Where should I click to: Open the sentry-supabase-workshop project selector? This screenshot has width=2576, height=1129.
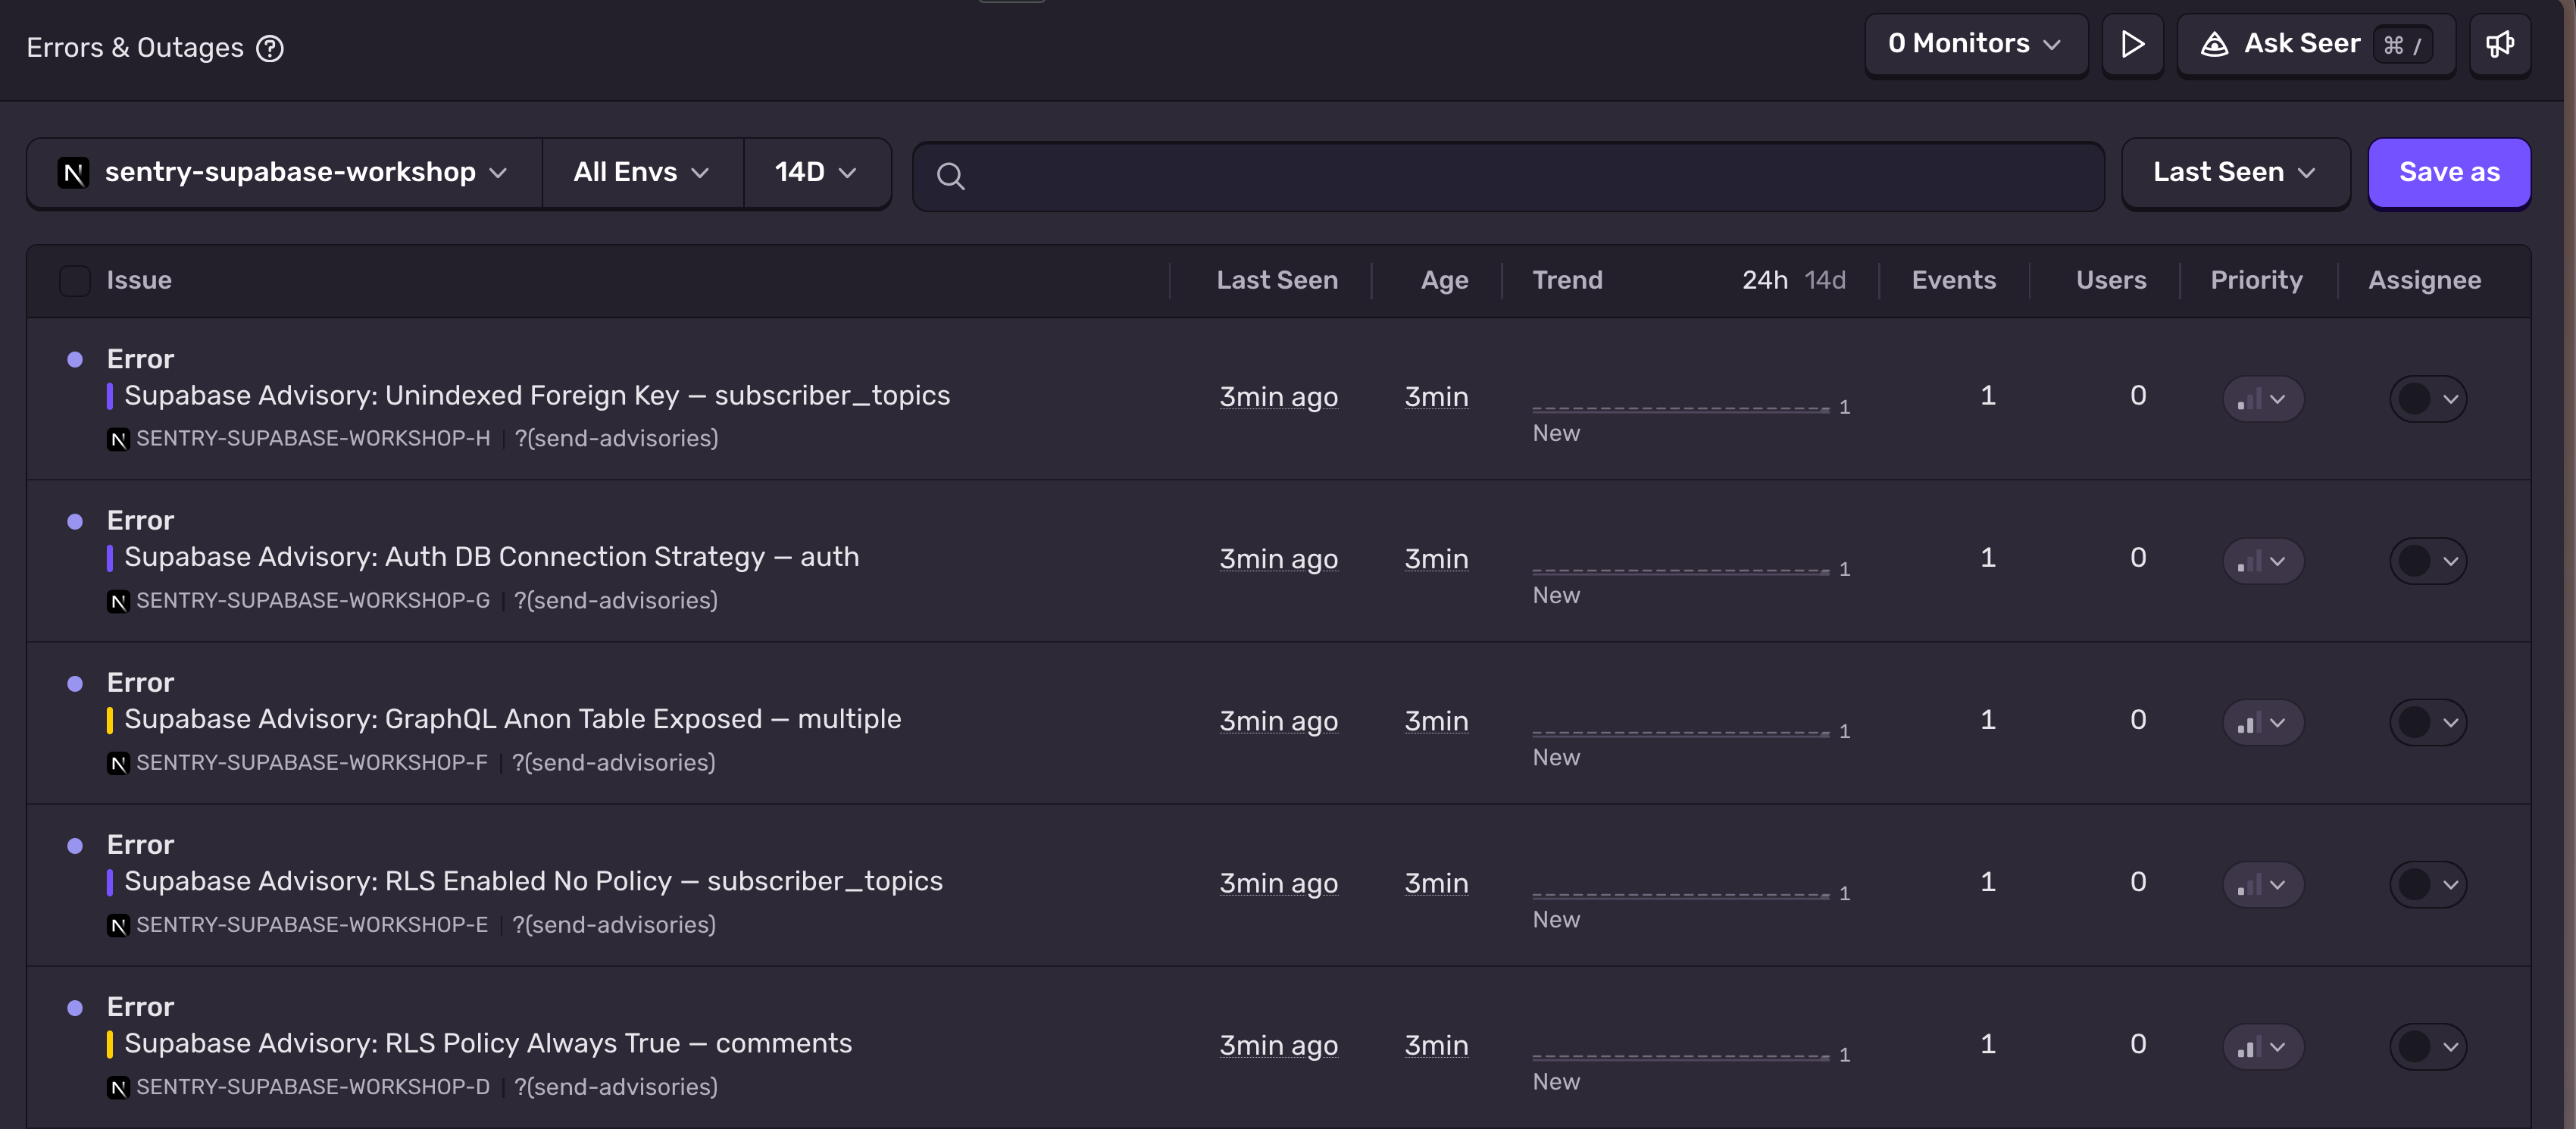click(284, 173)
